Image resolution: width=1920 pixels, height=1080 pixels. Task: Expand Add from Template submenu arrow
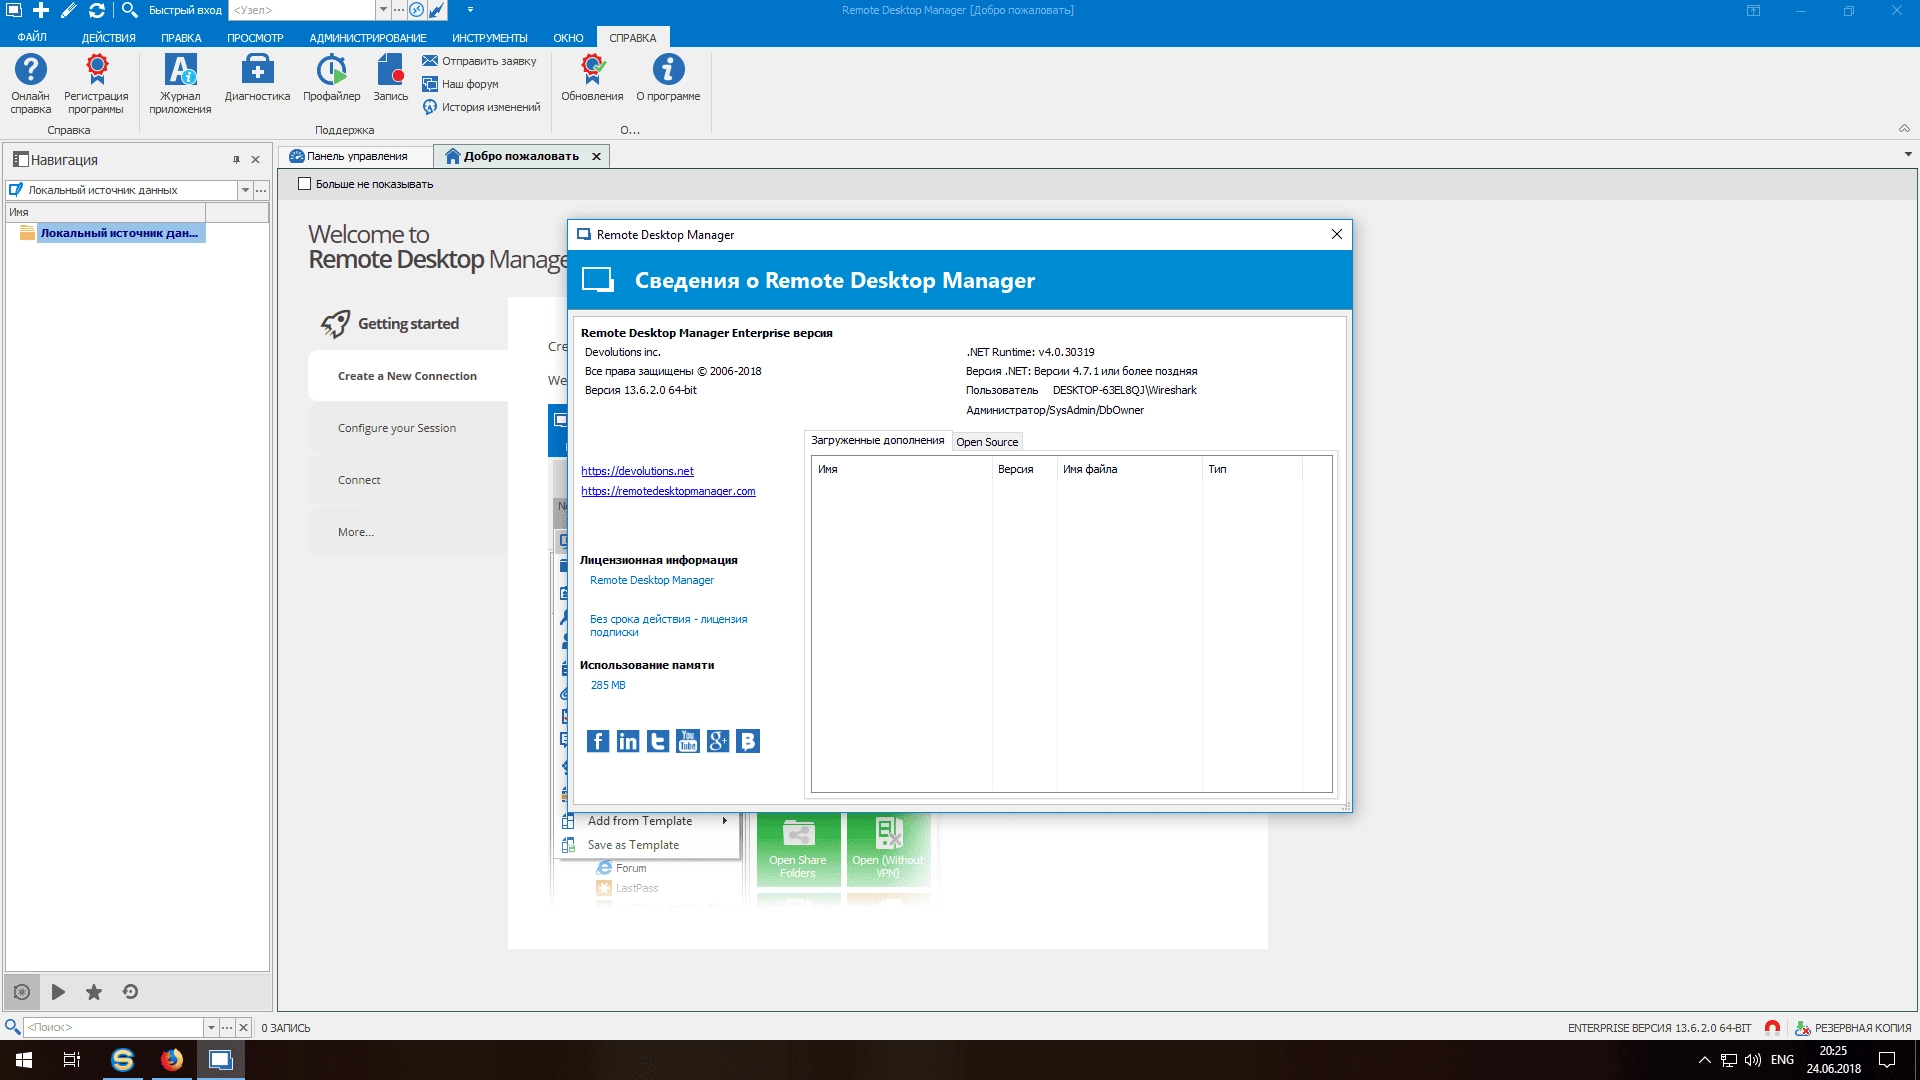click(725, 821)
